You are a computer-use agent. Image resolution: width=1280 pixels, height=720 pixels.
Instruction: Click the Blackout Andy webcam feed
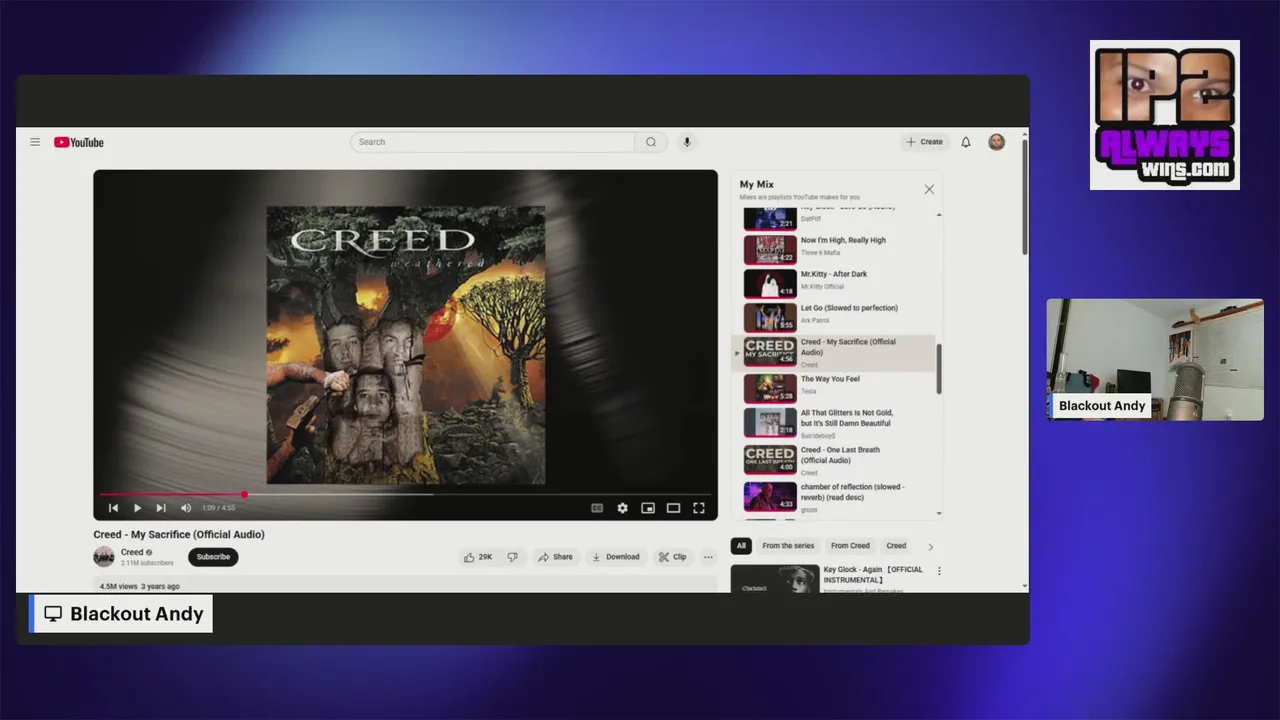tap(1155, 359)
